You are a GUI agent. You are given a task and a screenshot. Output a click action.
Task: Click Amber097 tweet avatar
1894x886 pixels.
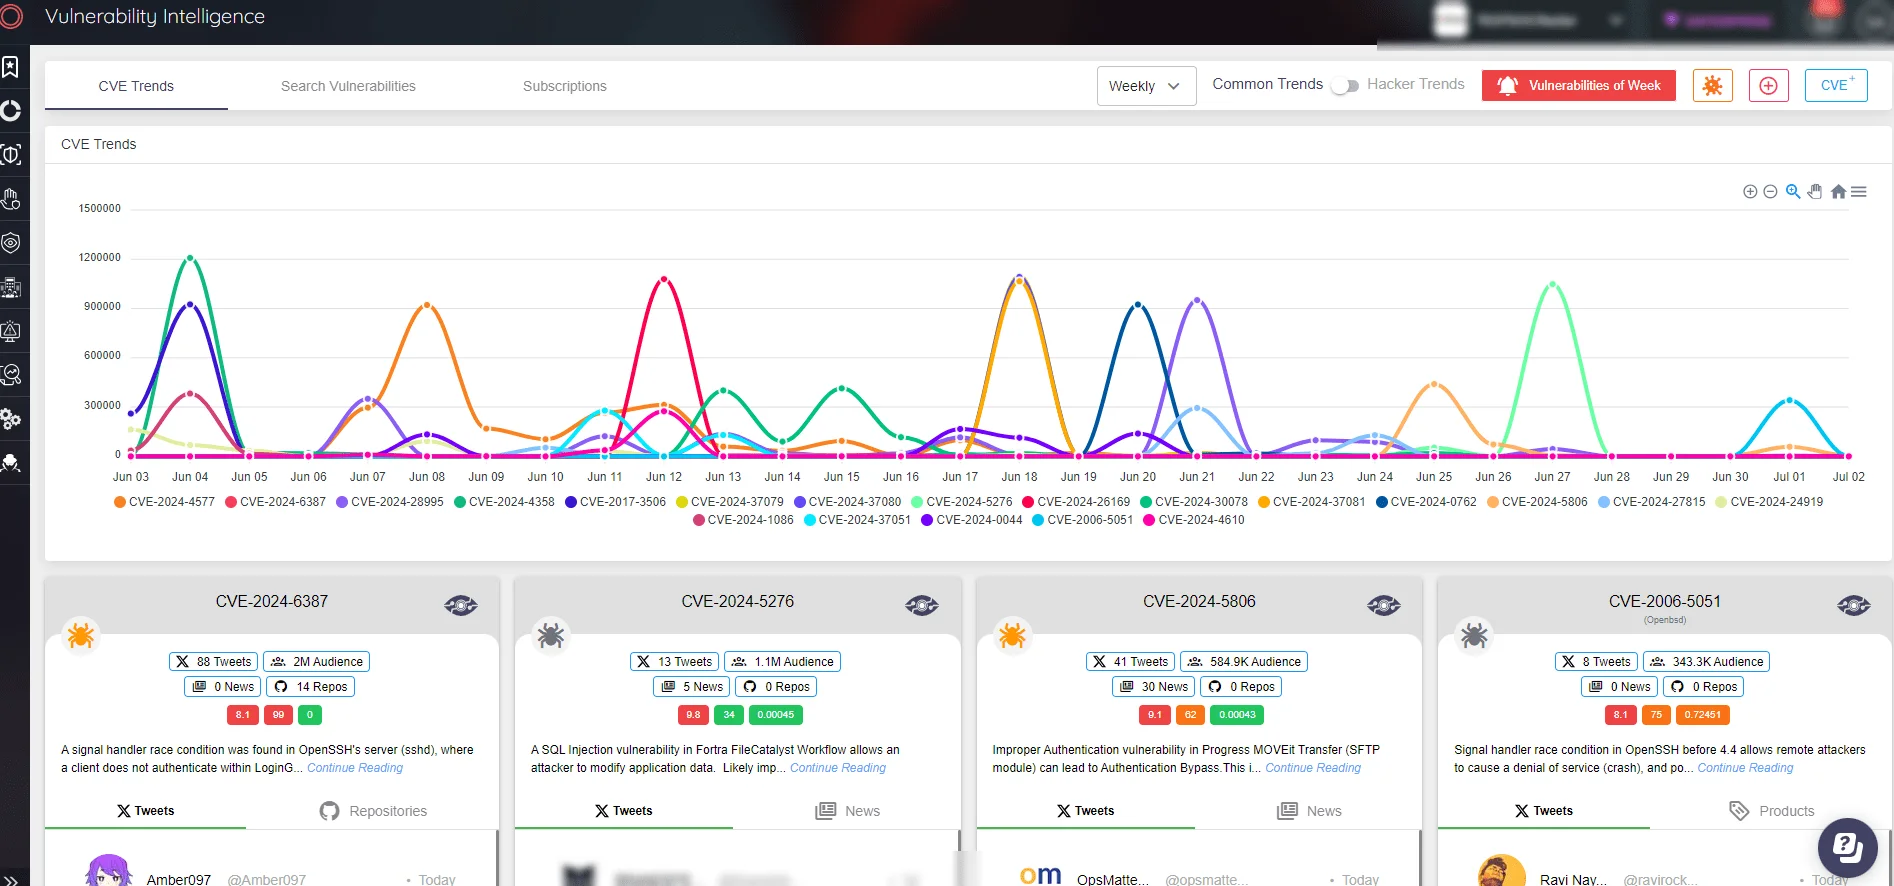pos(108,871)
